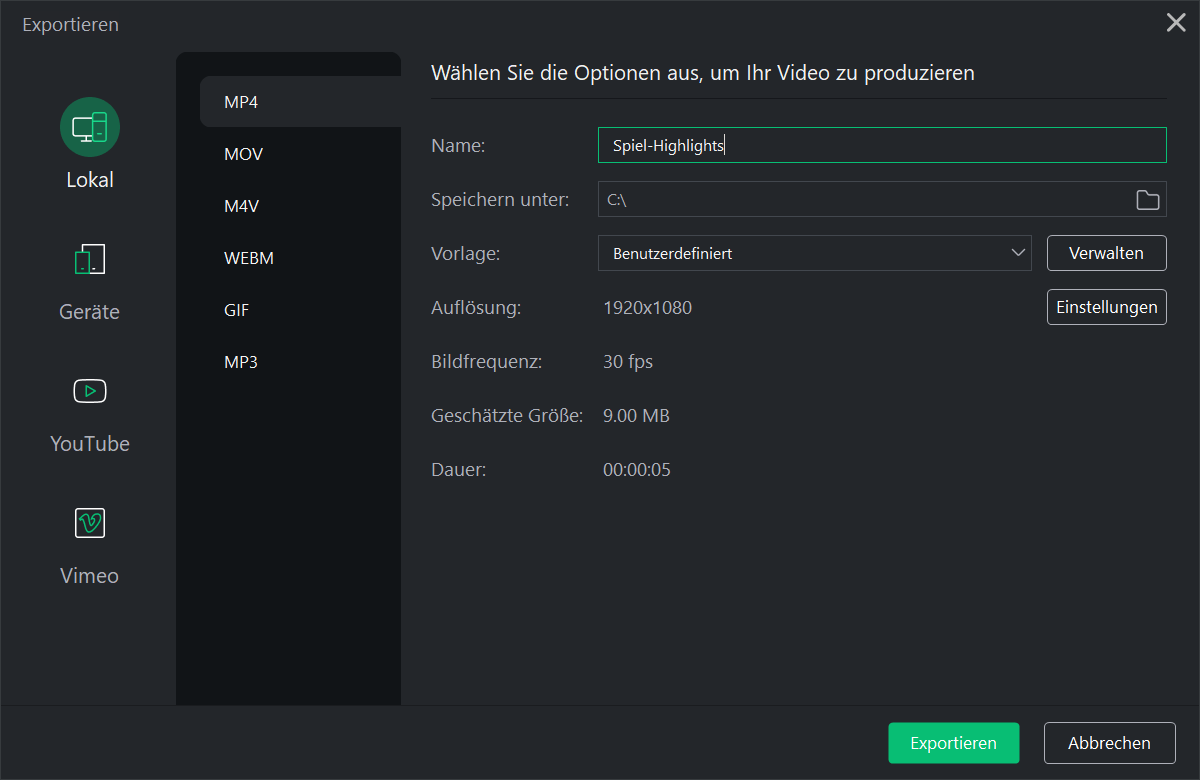Open the Vorlage dropdown
The image size is (1200, 780).
click(x=814, y=253)
